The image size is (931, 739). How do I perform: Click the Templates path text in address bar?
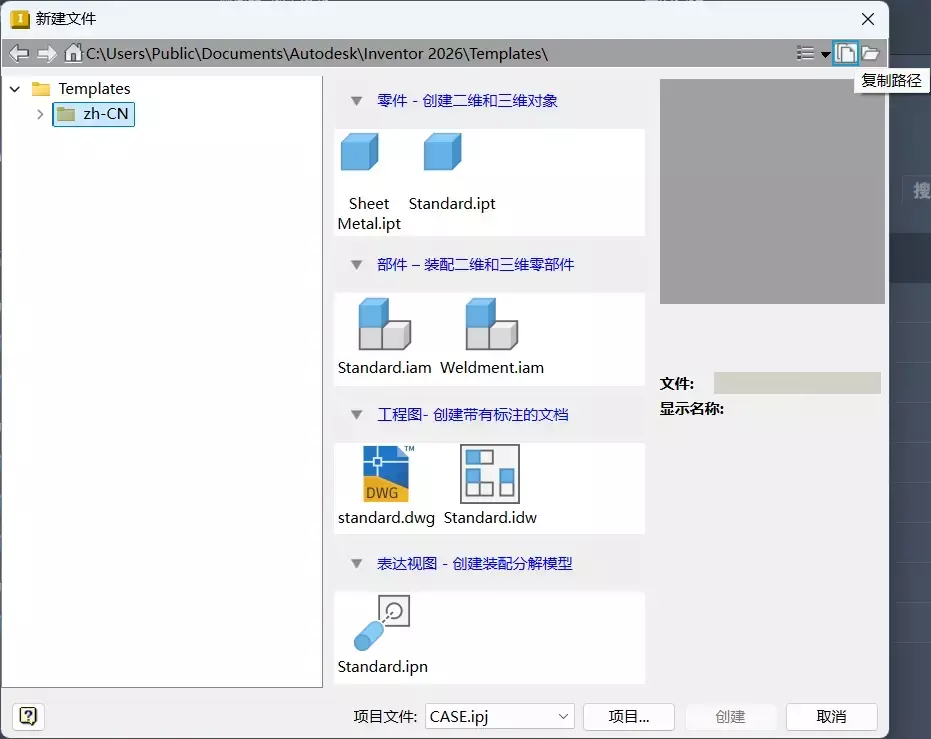(x=316, y=53)
